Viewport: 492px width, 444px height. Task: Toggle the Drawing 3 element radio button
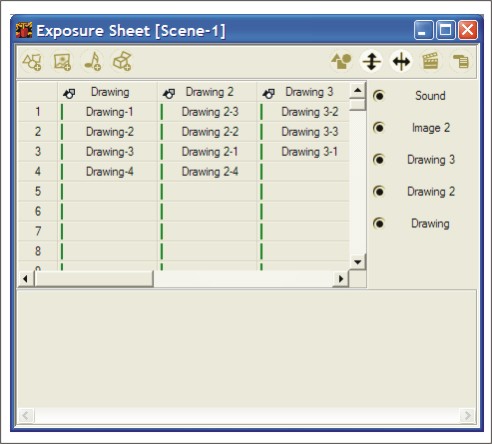pyautogui.click(x=379, y=160)
